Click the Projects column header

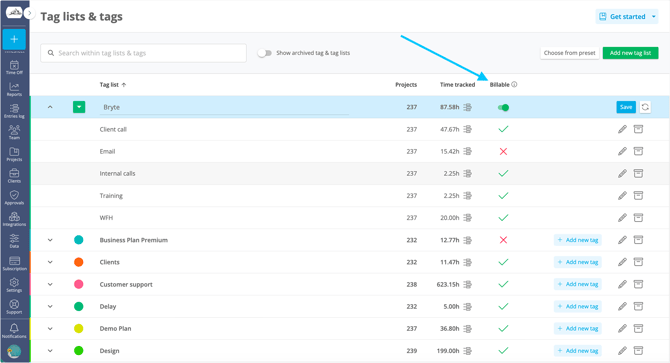406,85
